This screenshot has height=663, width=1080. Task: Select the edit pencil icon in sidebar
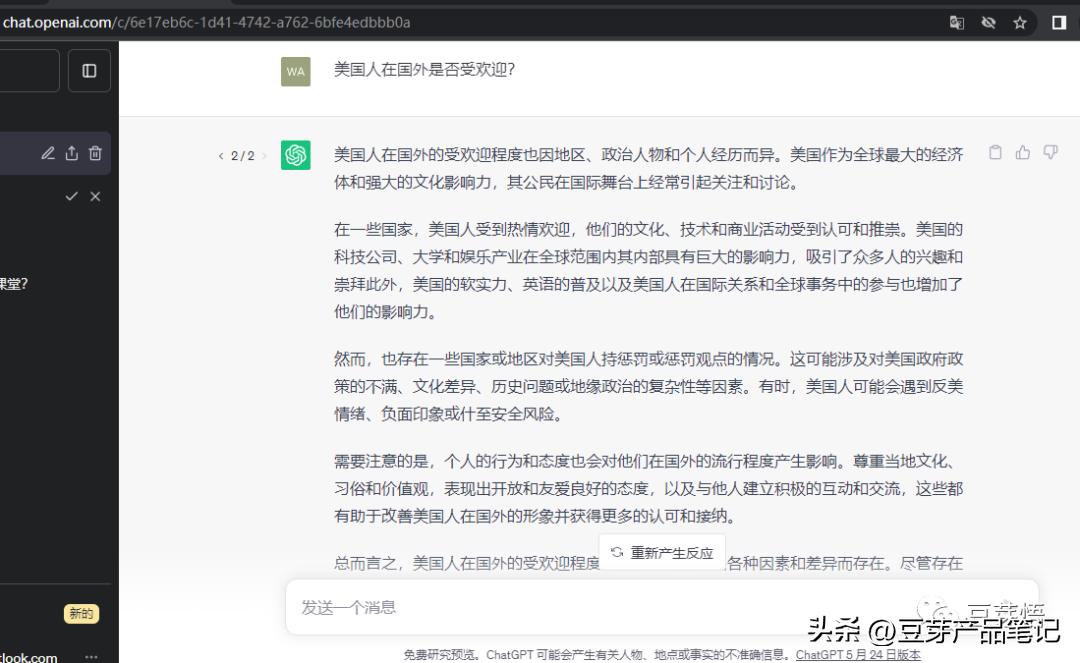pos(47,153)
